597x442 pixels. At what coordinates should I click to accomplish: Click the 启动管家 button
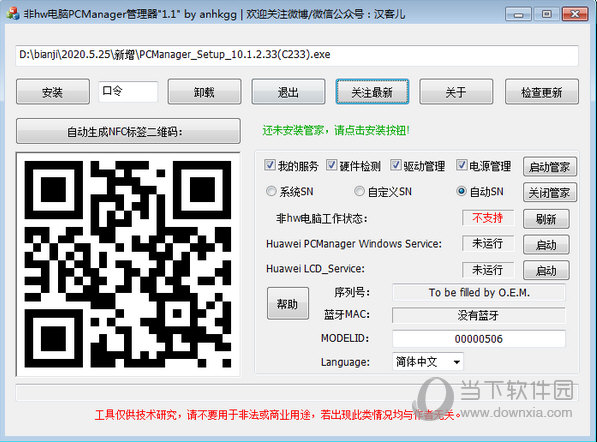coord(549,167)
